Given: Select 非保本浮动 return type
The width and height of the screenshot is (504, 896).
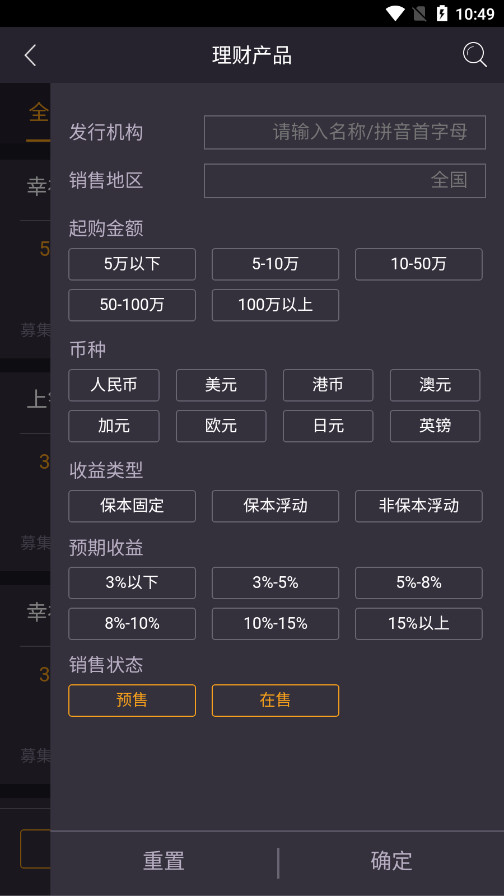Looking at the screenshot, I should point(419,506).
